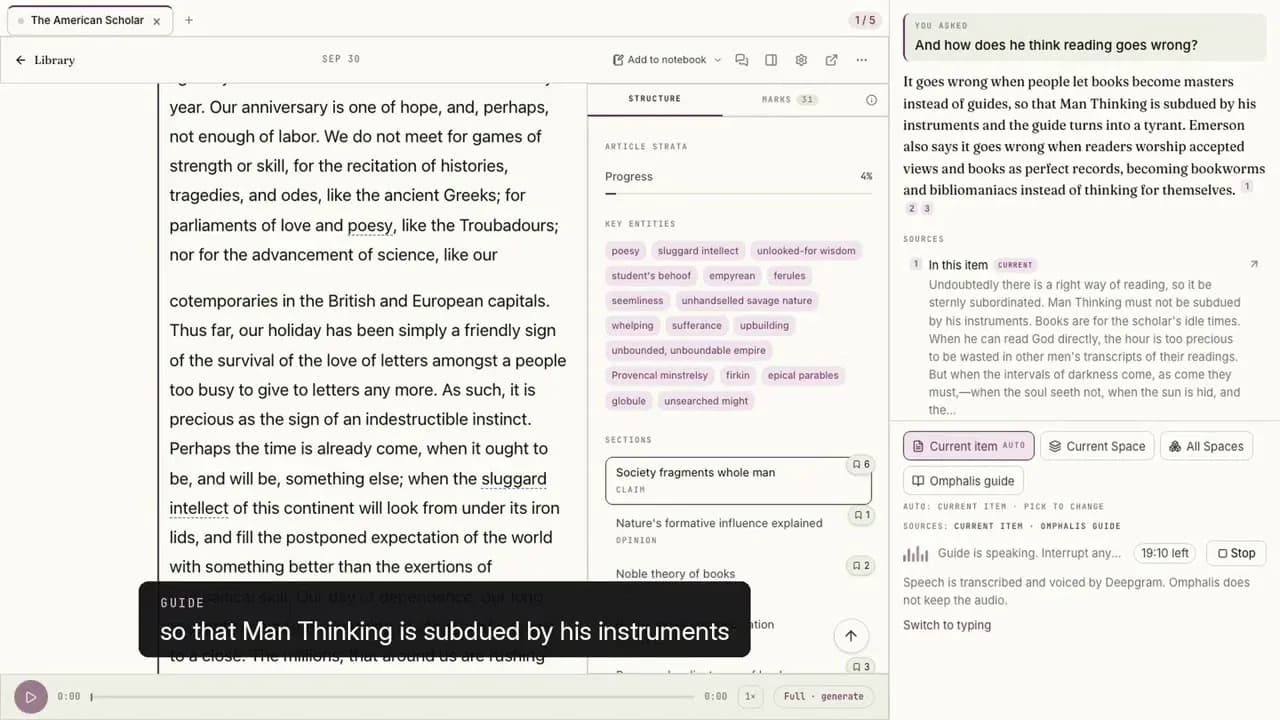Image resolution: width=1280 pixels, height=720 pixels.
Task: Open section 'Society fragments whole man'
Action: (738, 480)
